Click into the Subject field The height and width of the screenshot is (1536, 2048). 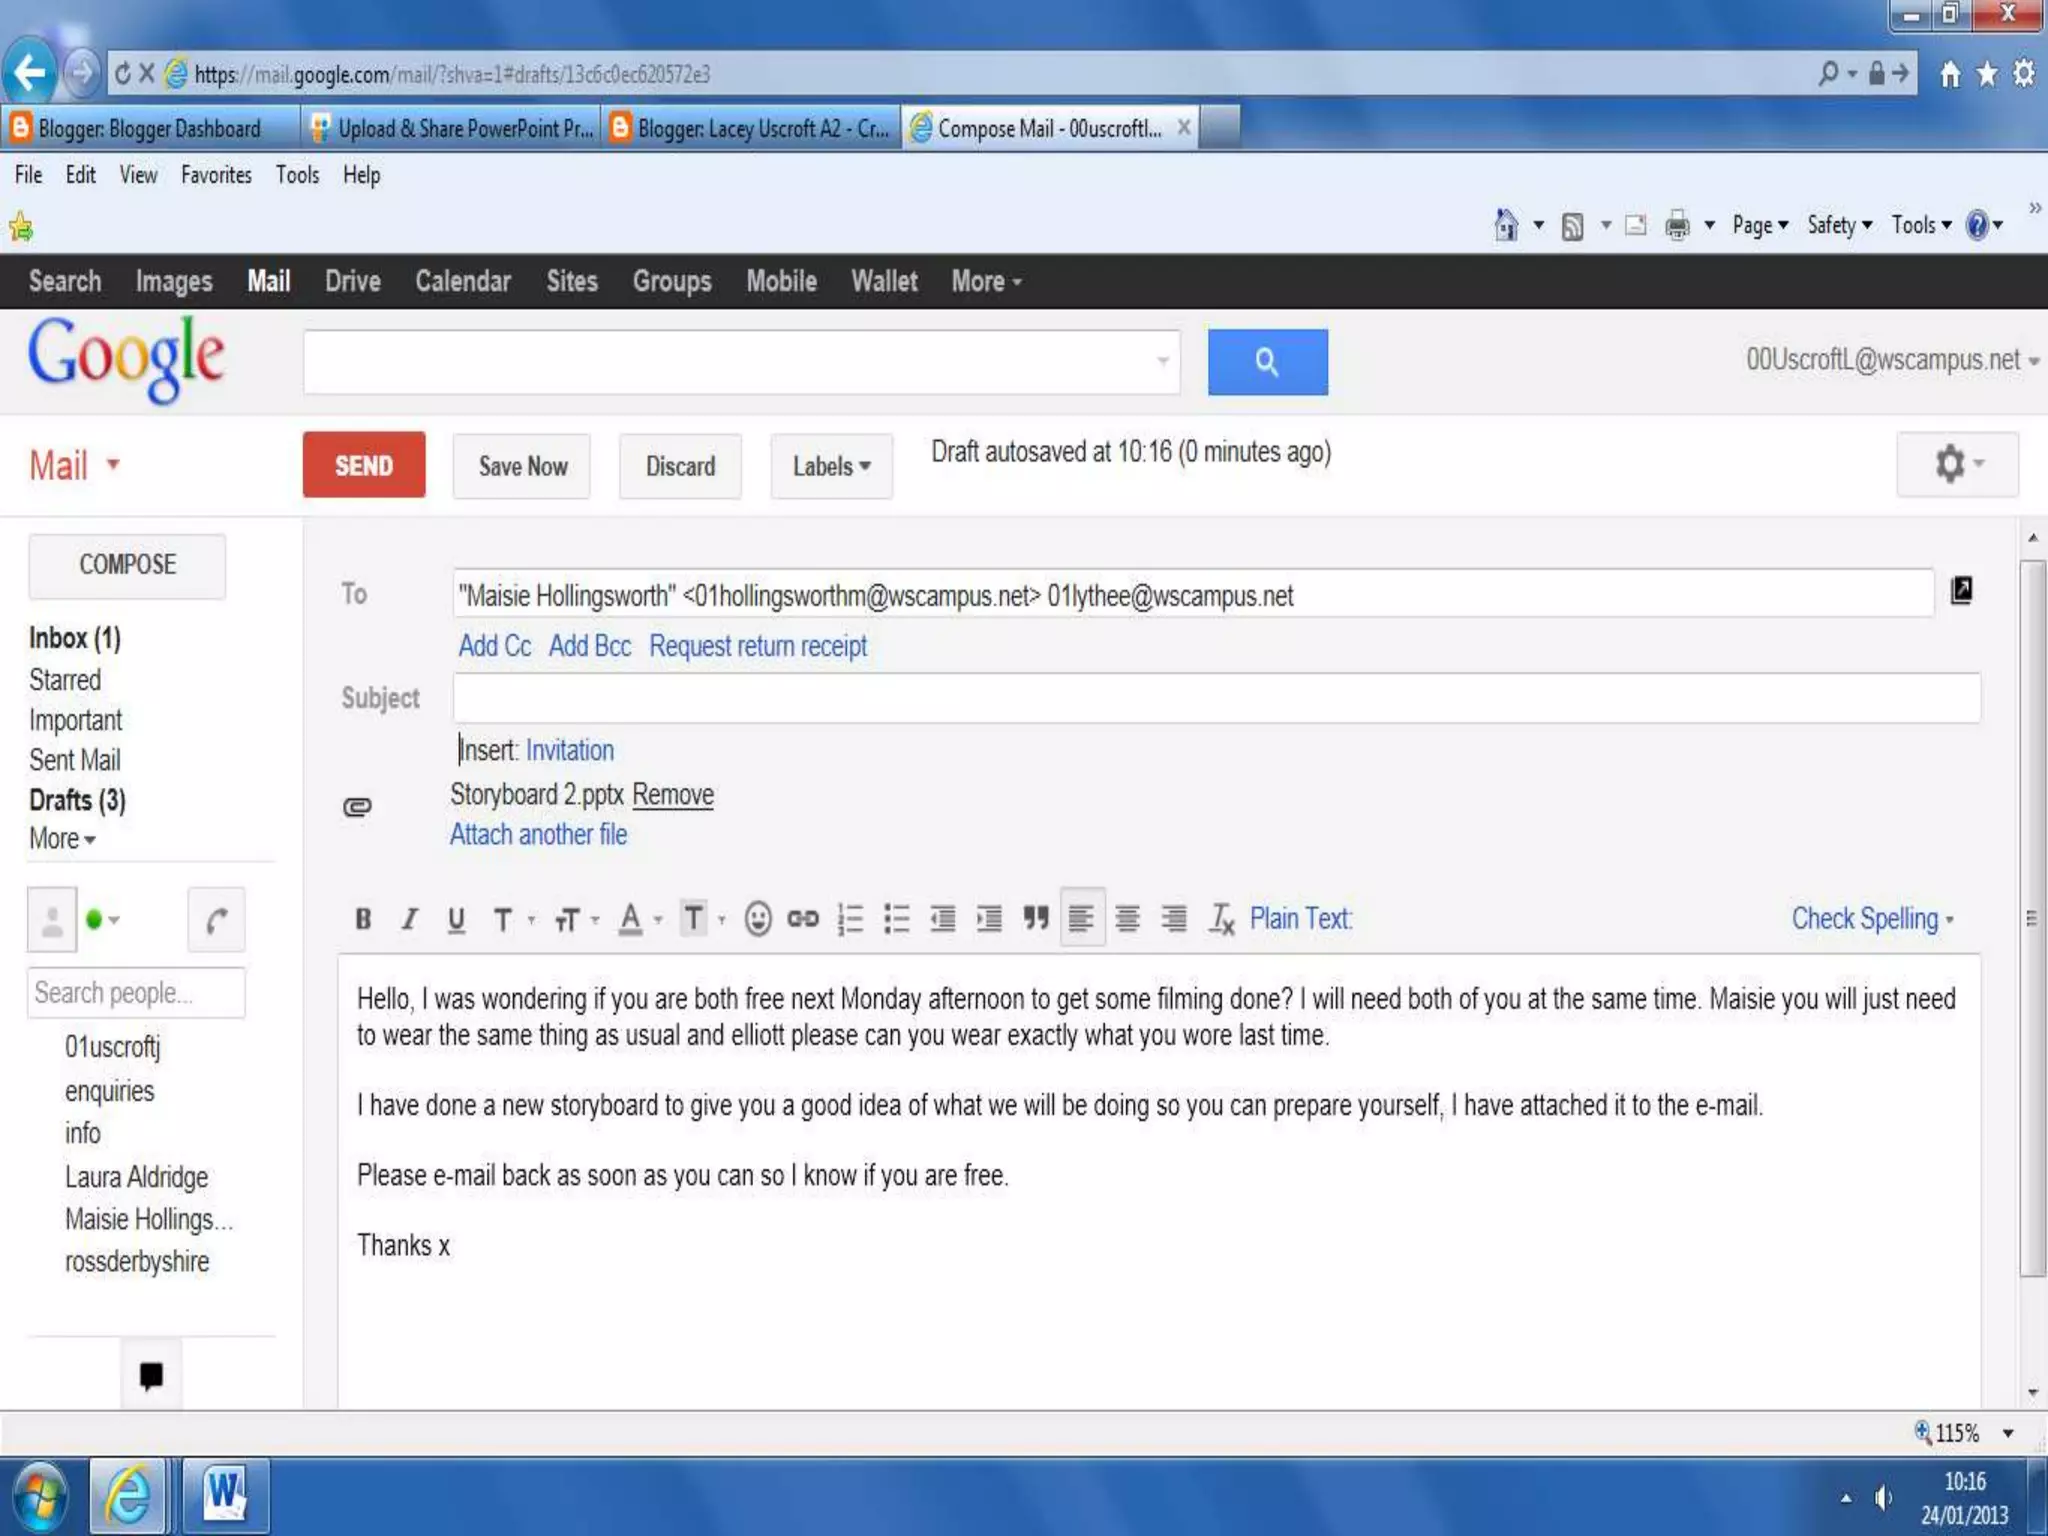coord(1215,698)
